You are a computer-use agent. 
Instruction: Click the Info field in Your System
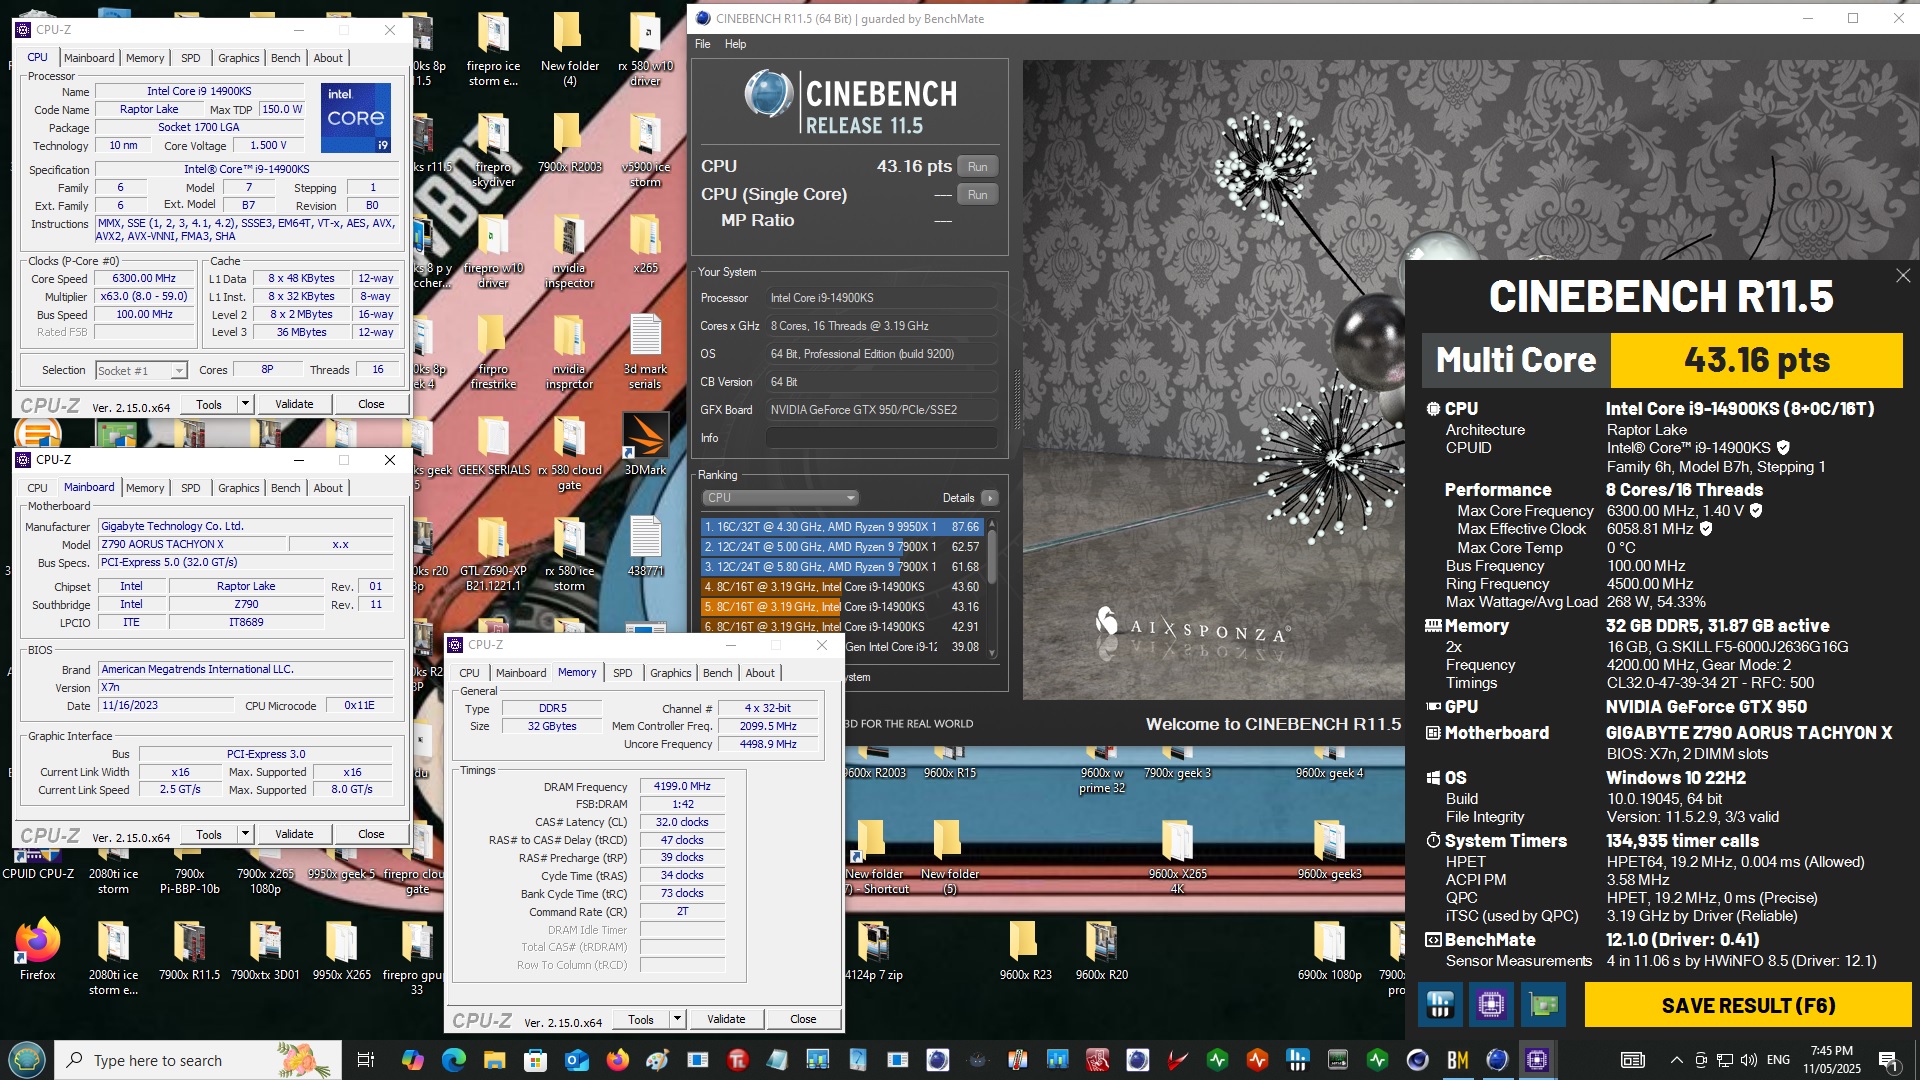[x=881, y=438]
